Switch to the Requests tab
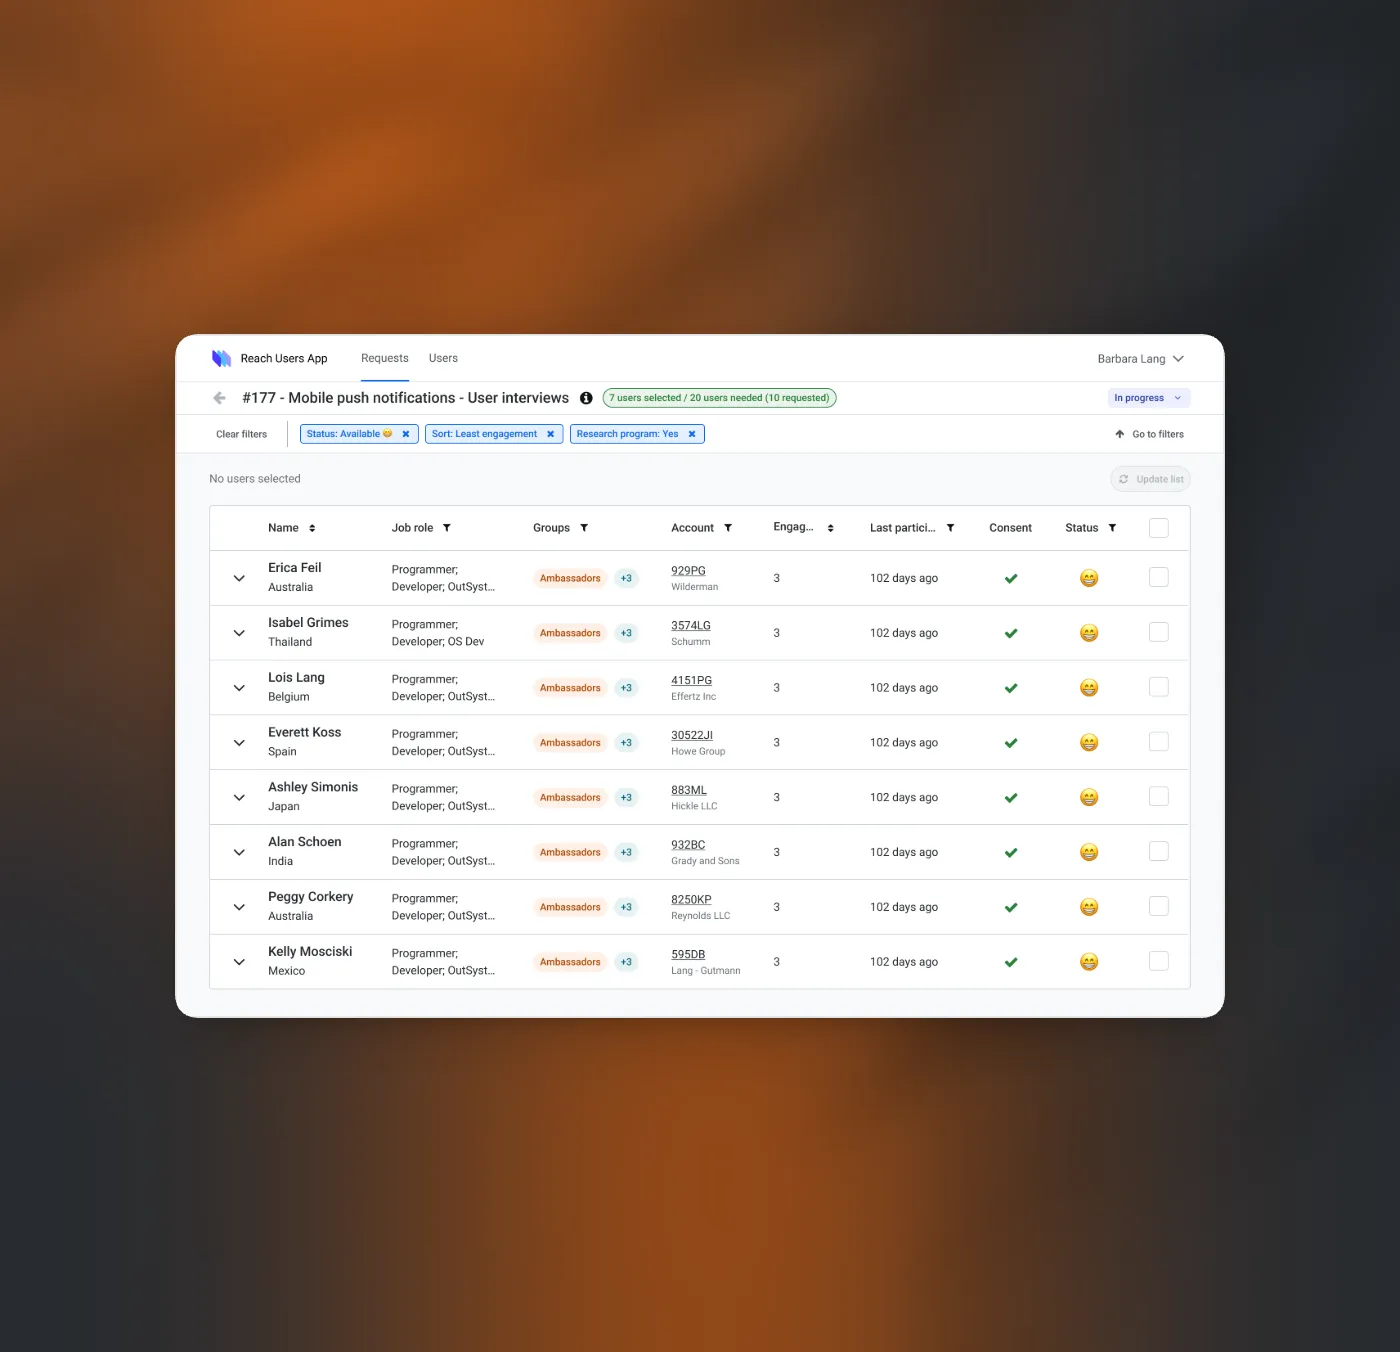Screen dimensions: 1400x1352 click(385, 358)
